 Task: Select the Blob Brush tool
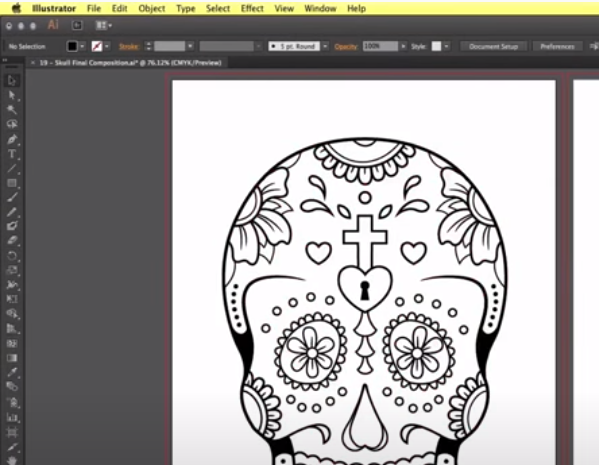point(11,226)
